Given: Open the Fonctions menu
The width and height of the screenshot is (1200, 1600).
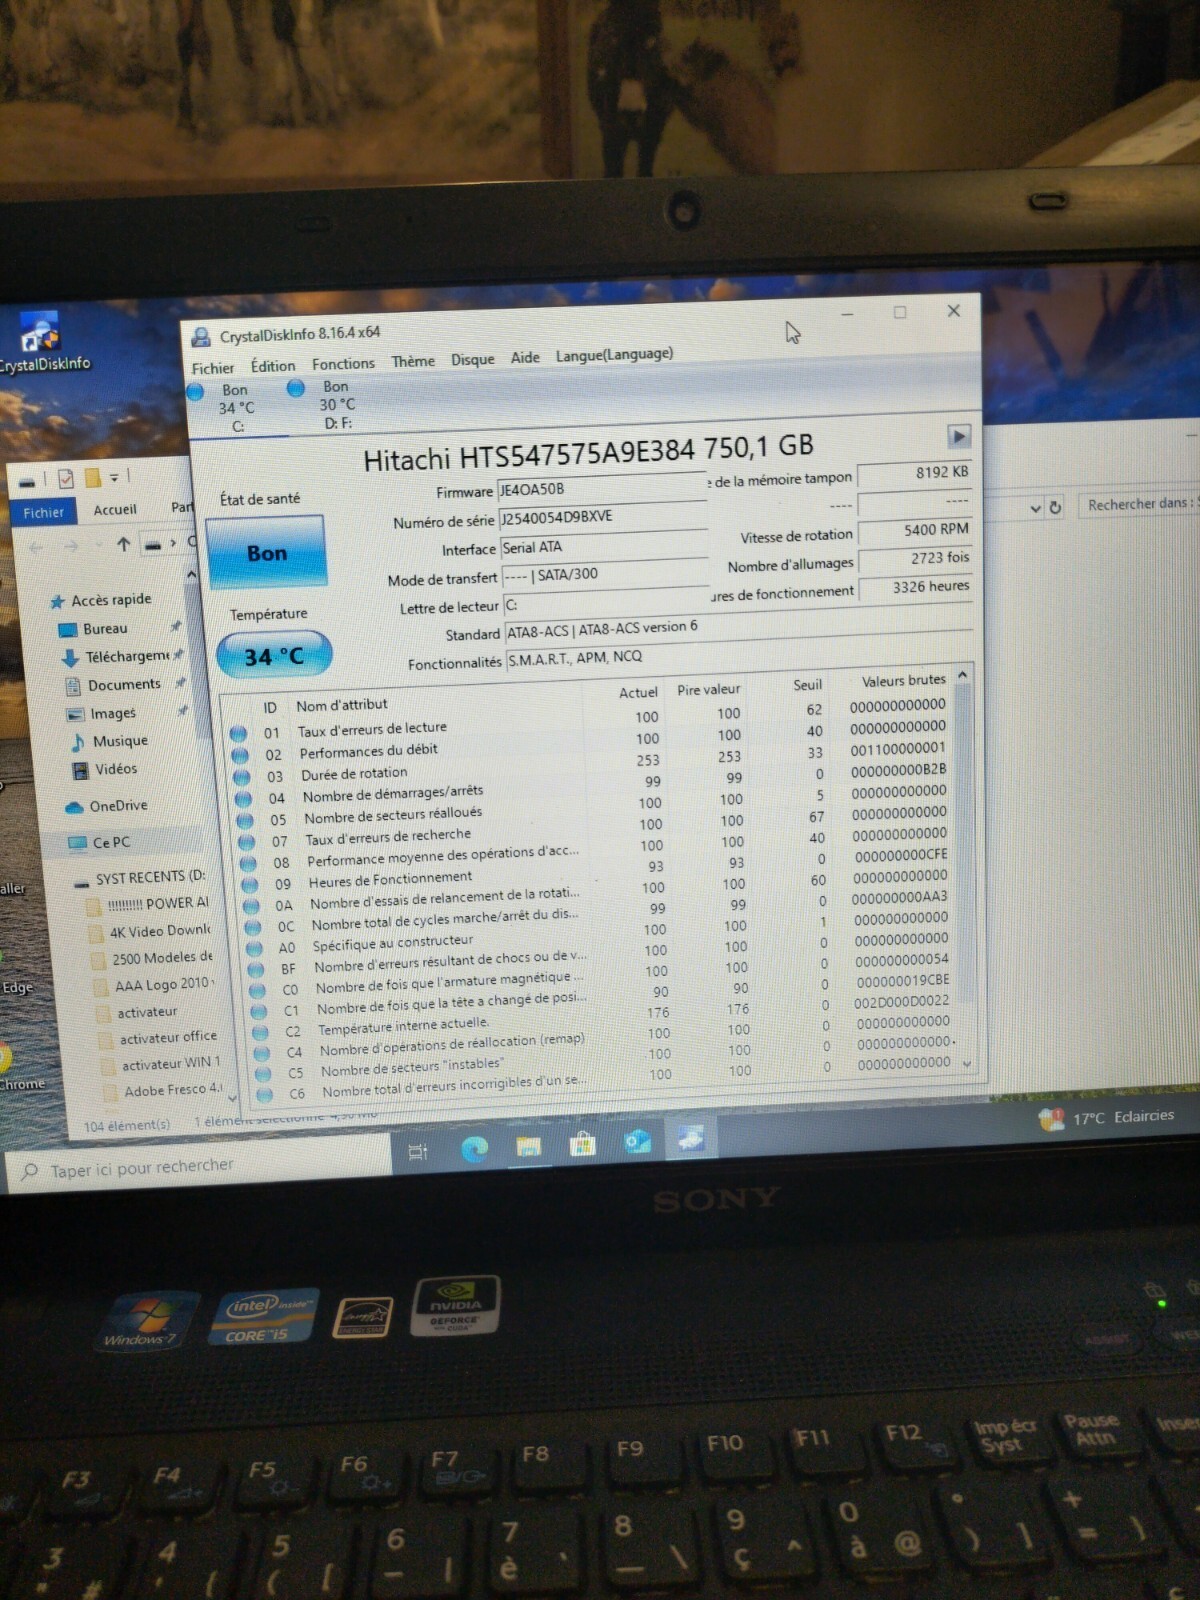Looking at the screenshot, I should (x=343, y=364).
